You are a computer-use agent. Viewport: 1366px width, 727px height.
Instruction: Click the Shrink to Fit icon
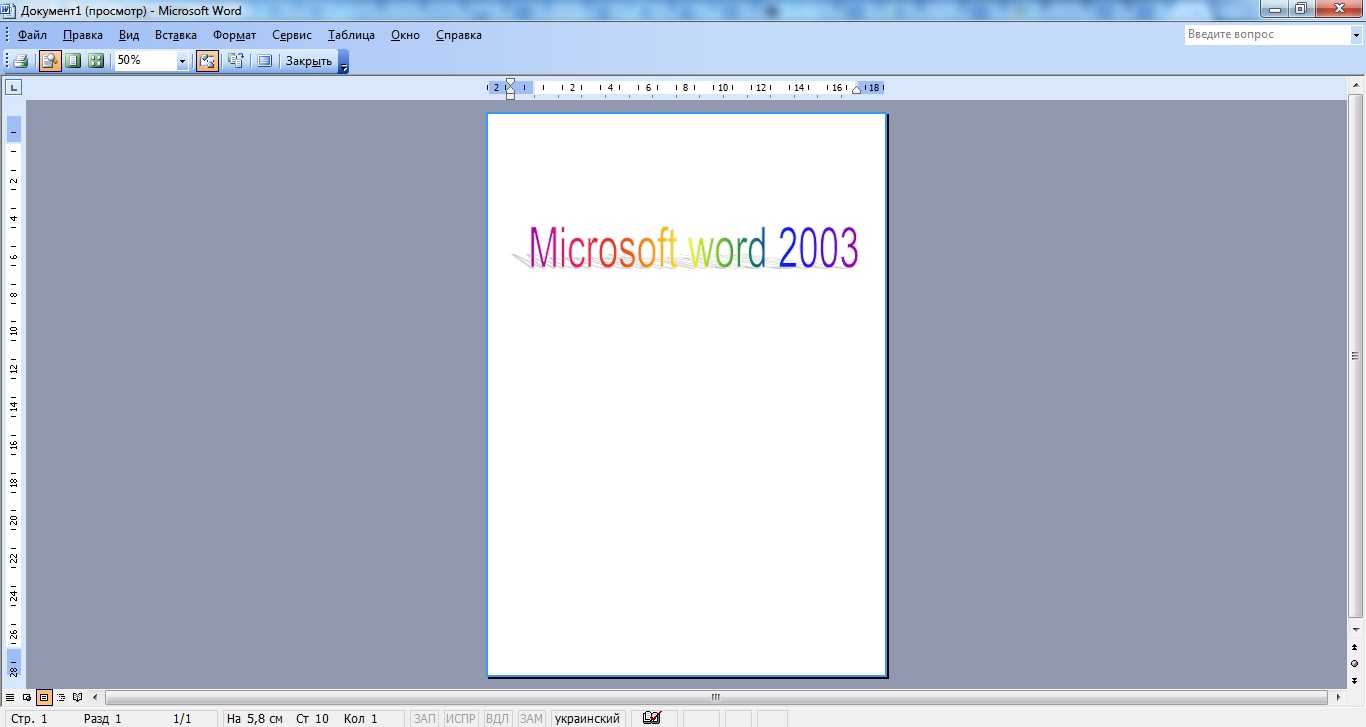[x=236, y=61]
